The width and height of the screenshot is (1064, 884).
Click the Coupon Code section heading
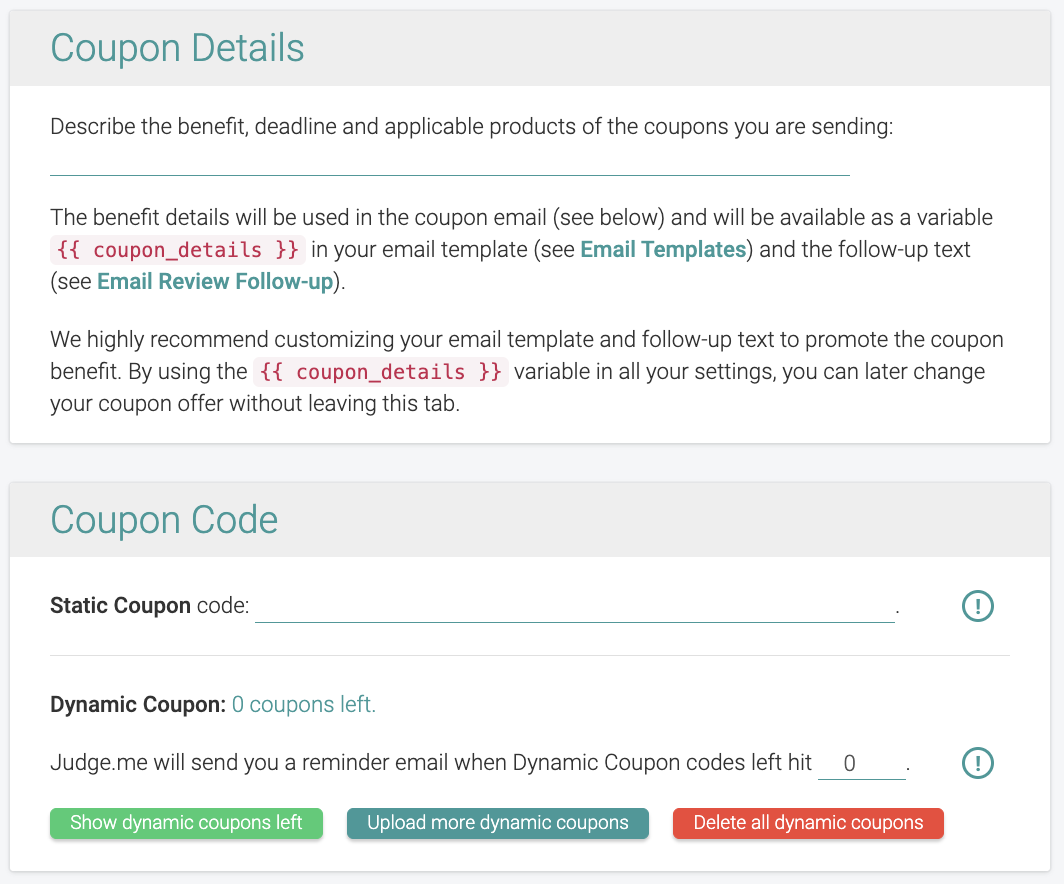click(164, 520)
